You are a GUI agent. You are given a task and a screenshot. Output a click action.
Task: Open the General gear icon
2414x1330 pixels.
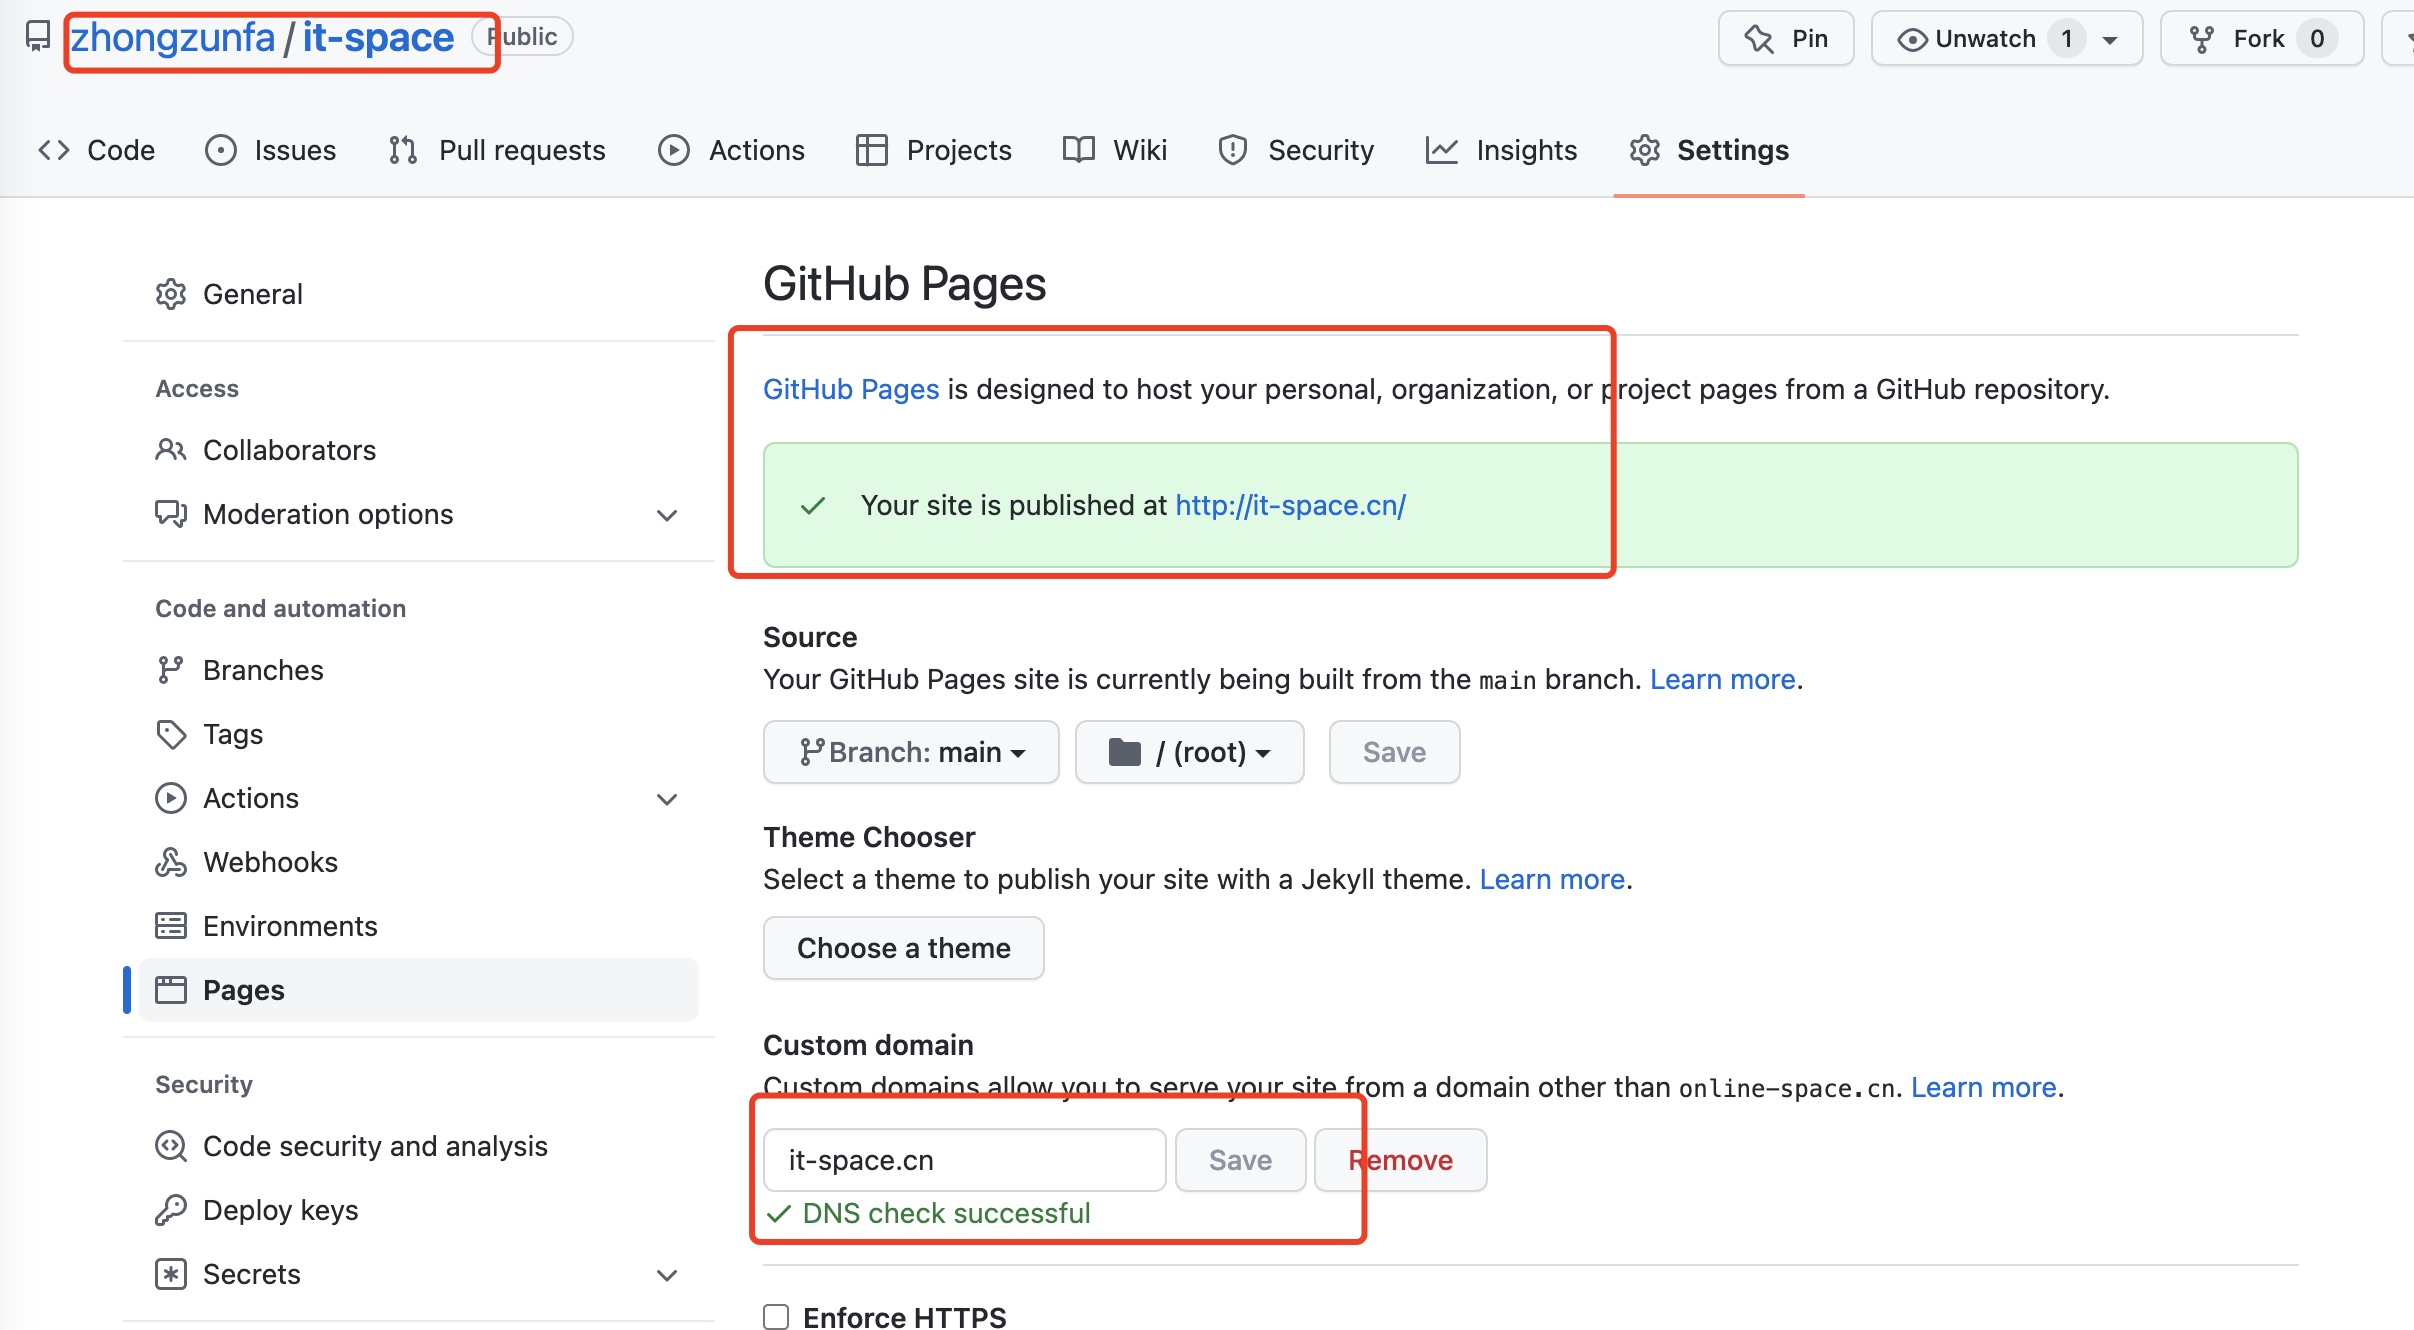coord(170,294)
